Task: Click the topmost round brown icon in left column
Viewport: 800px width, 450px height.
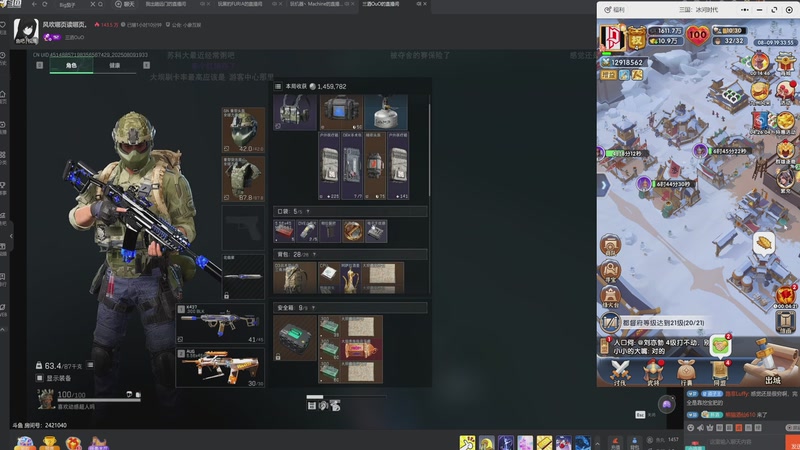Action: pyautogui.click(x=610, y=245)
